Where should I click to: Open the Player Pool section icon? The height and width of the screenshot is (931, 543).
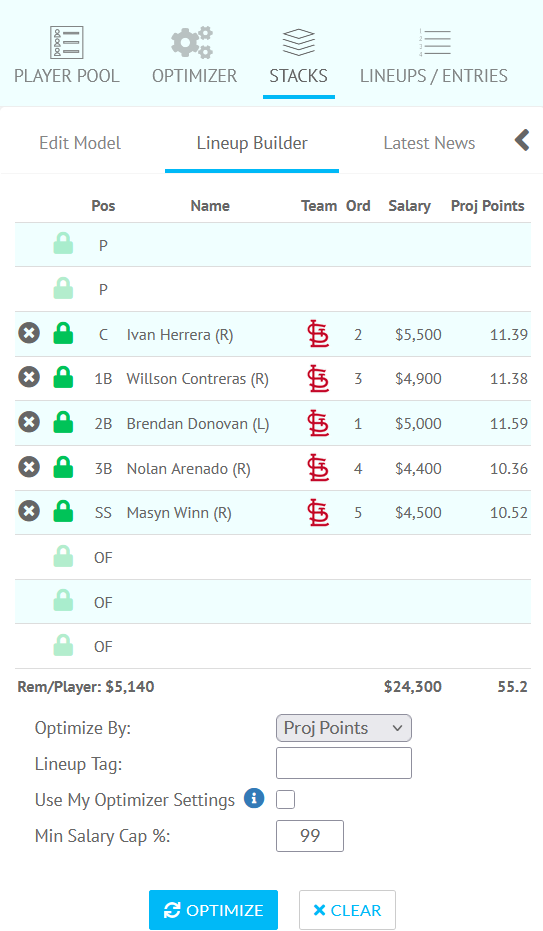[66, 42]
